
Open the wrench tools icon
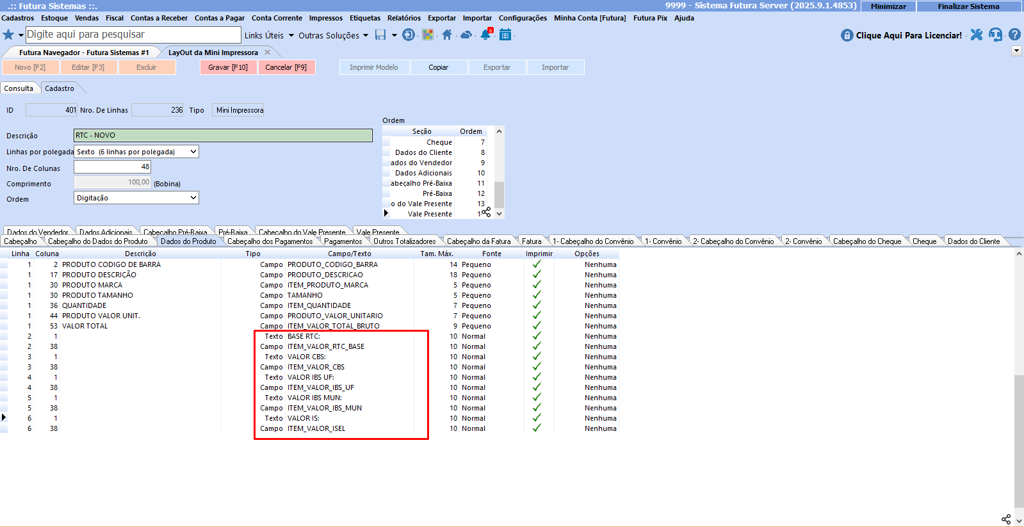[x=976, y=35]
